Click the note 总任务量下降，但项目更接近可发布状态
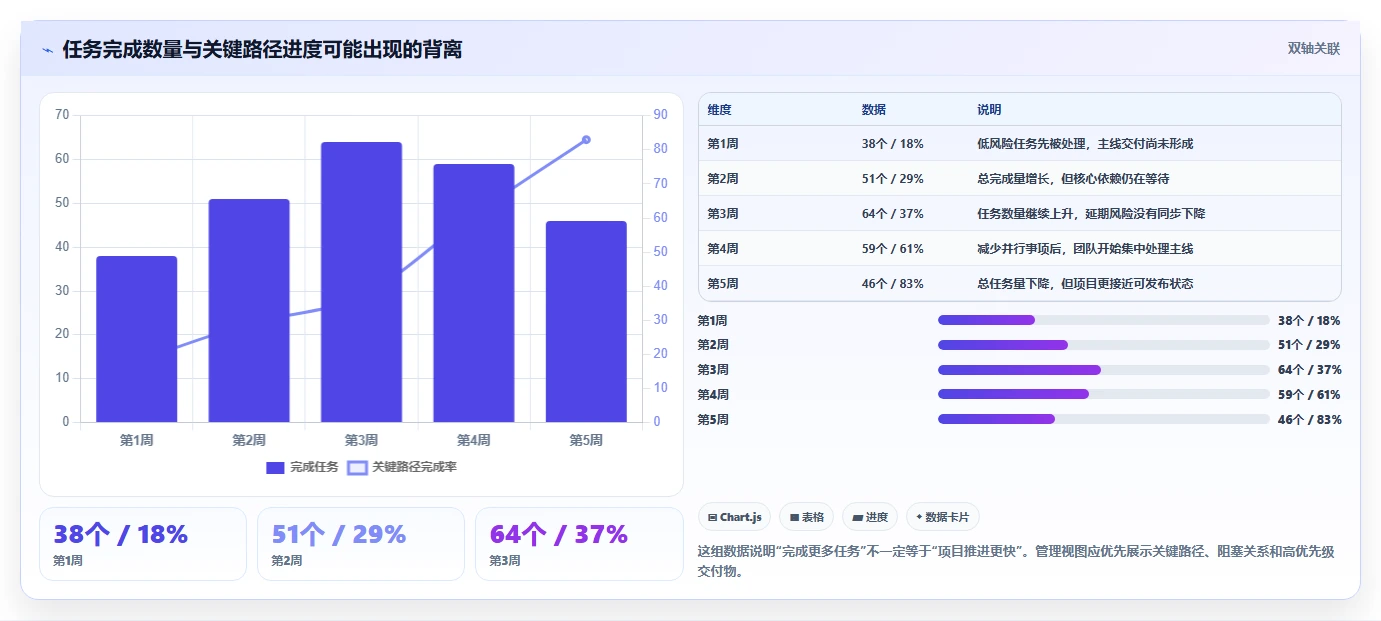Viewport: 1381px width, 621px height. coord(1085,284)
